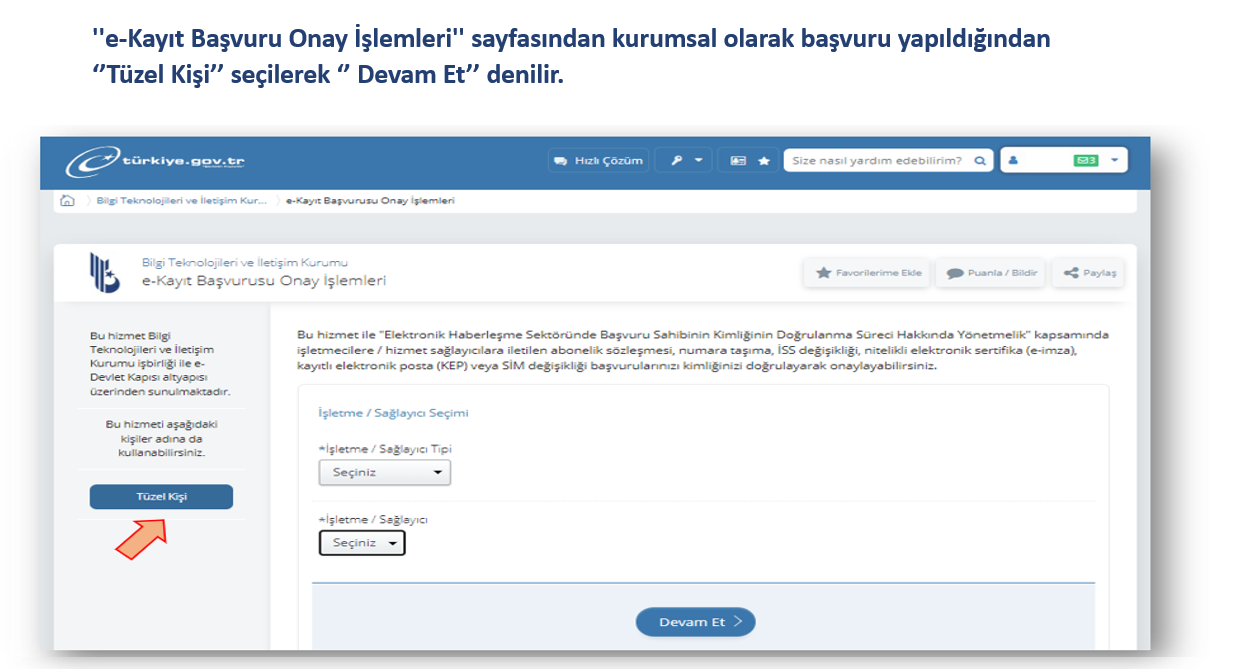1245x669 pixels.
Task: Click the BTK institution logo
Action: point(104,273)
